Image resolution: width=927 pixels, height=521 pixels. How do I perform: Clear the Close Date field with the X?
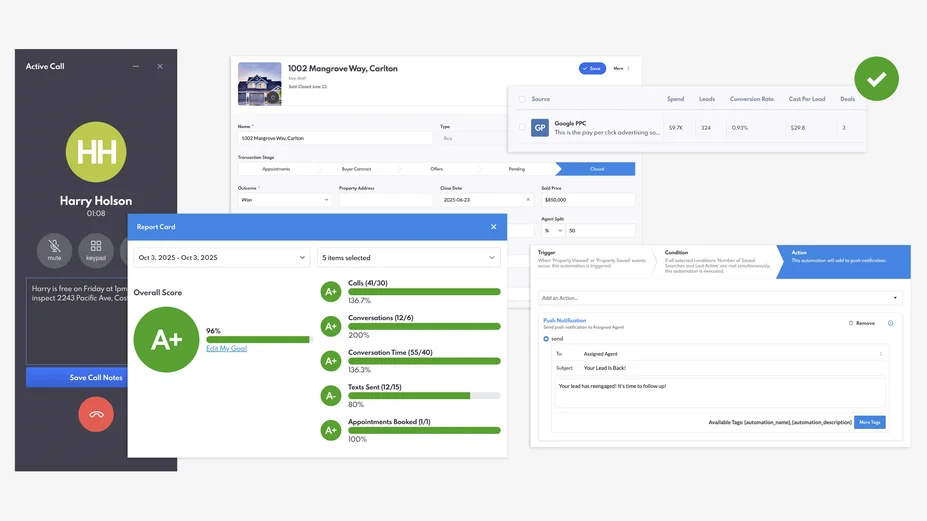tap(528, 200)
